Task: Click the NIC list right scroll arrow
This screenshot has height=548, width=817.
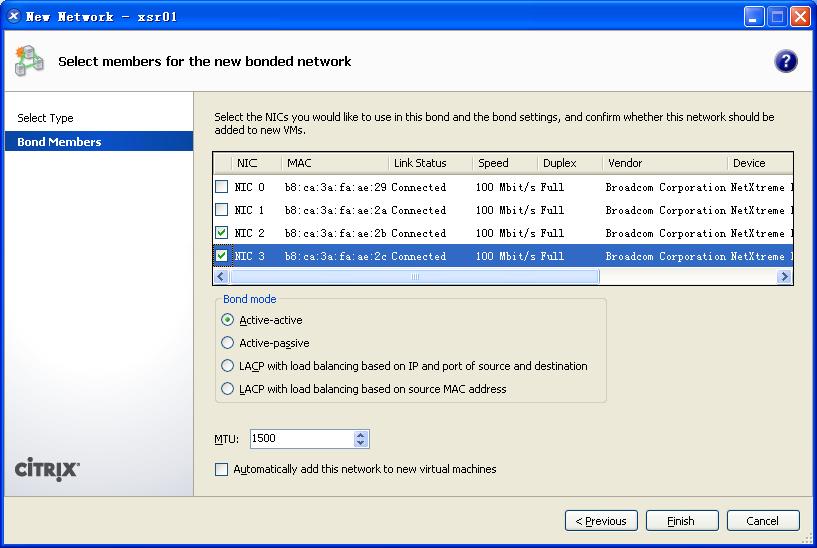Action: click(x=784, y=277)
